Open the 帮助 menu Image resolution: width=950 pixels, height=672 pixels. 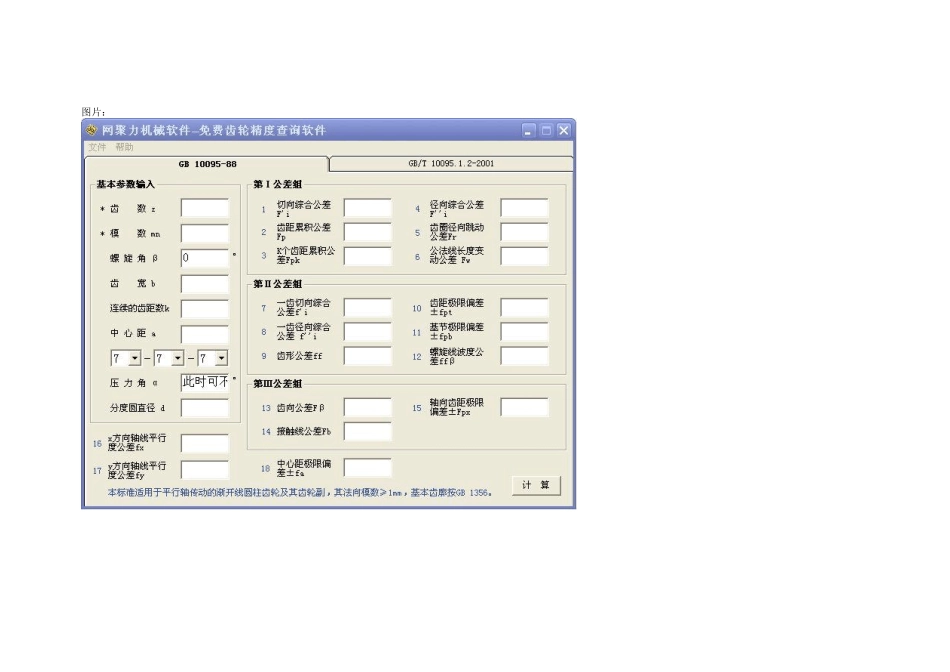[124, 147]
